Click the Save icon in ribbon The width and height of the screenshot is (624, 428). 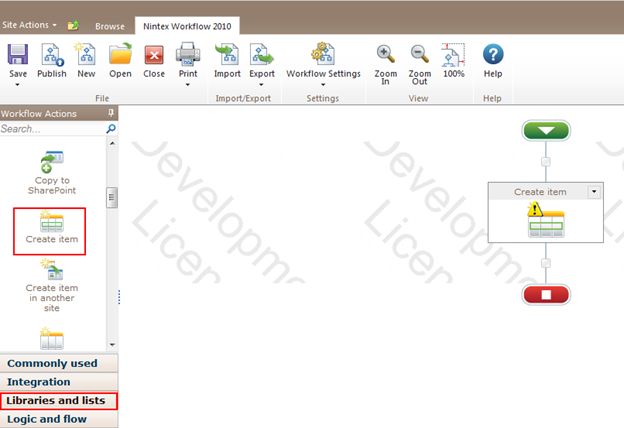18,54
